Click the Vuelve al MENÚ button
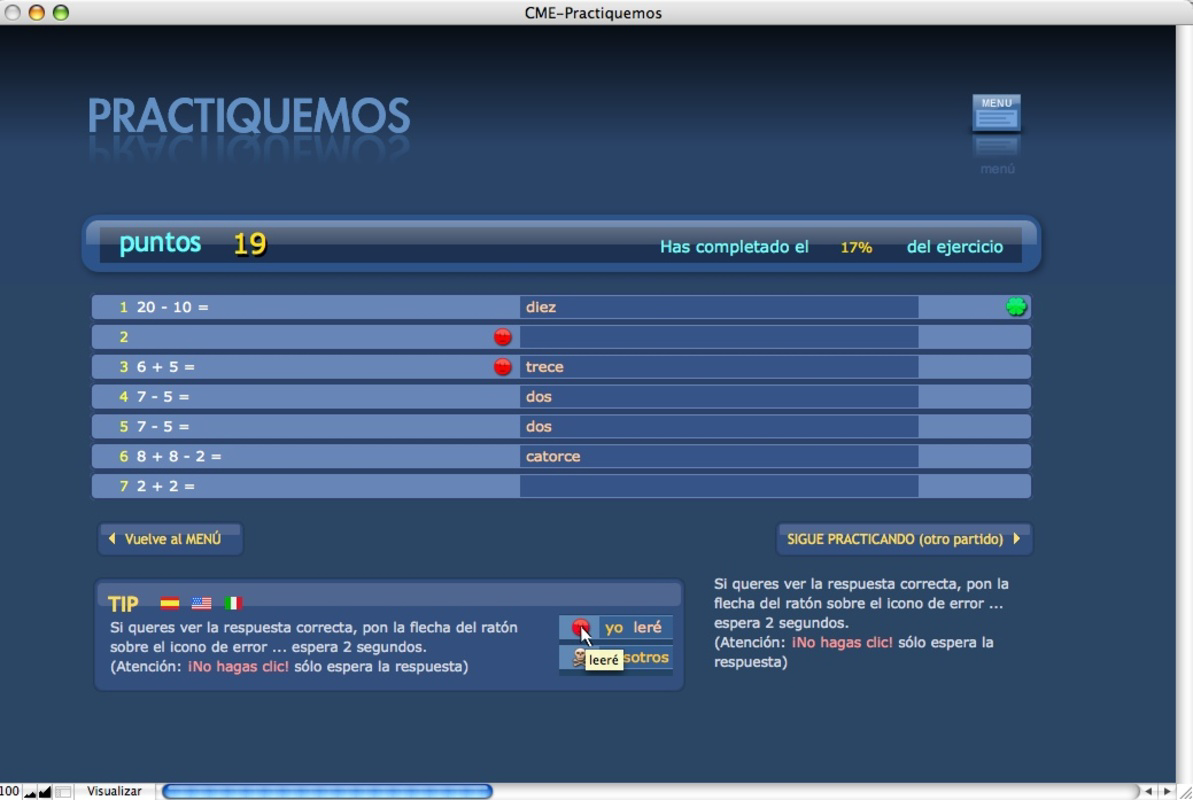Image resolution: width=1193 pixels, height=800 pixels. click(x=170, y=539)
